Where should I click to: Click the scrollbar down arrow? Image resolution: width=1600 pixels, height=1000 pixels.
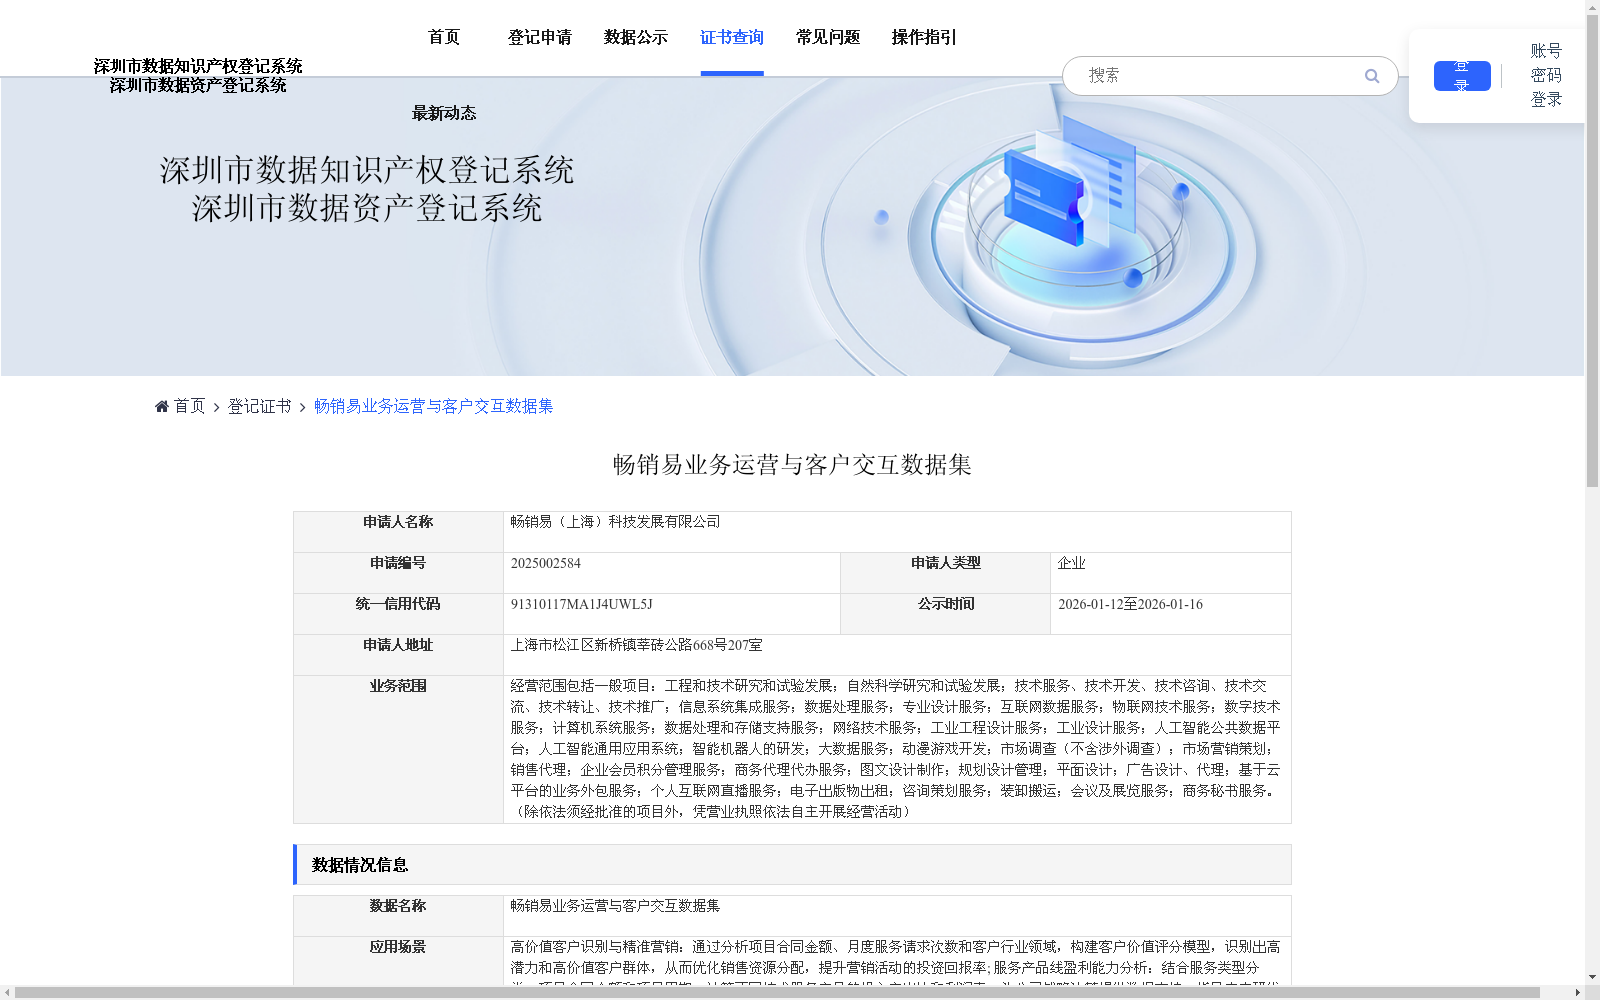(1592, 977)
